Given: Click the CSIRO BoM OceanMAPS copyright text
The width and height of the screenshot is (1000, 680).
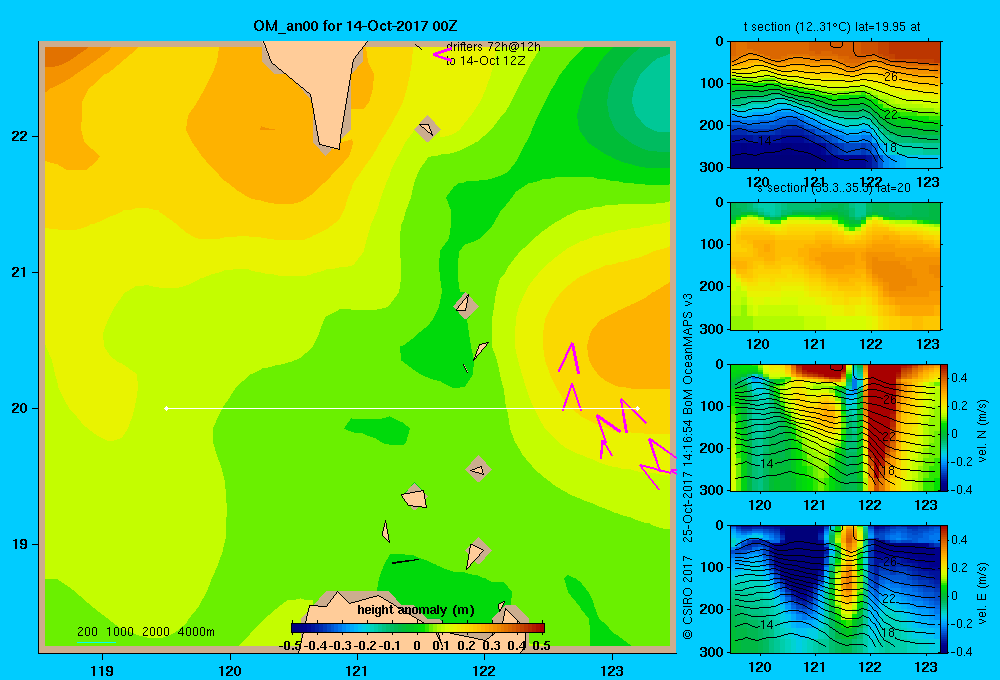Looking at the screenshot, I should coord(687,466).
